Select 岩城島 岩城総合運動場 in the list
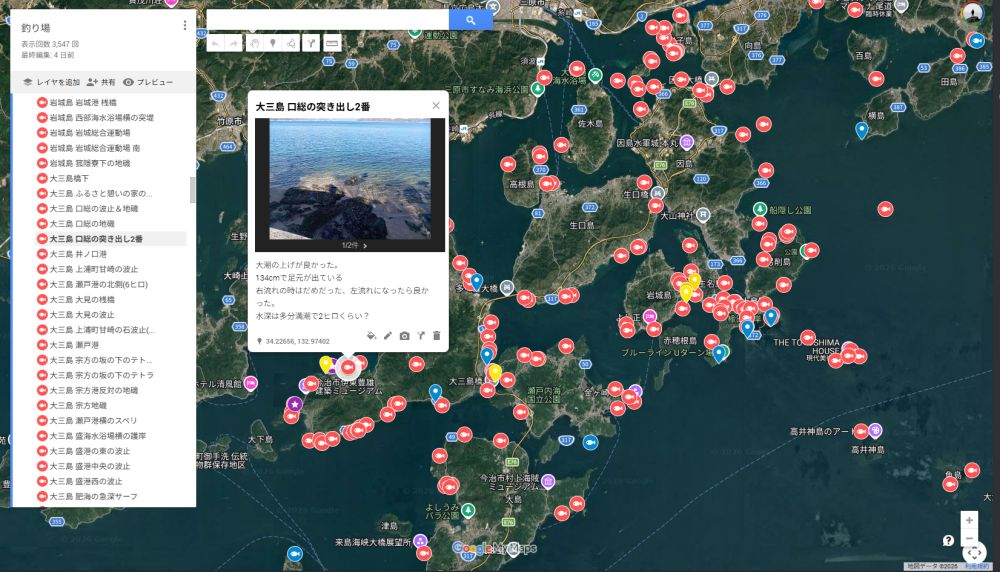The height and width of the screenshot is (572, 1000). pyautogui.click(x=89, y=132)
